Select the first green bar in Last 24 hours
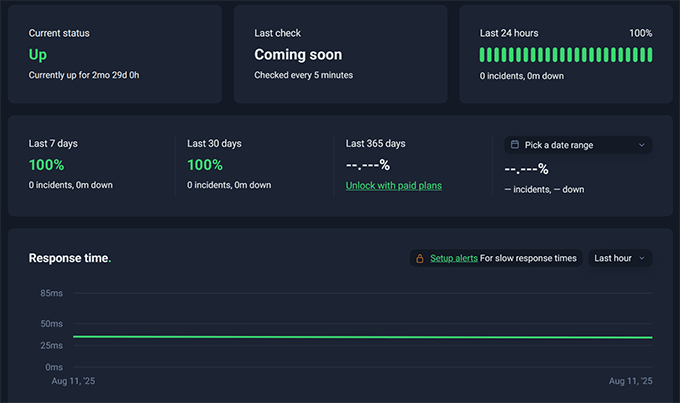680x403 pixels. (483, 54)
